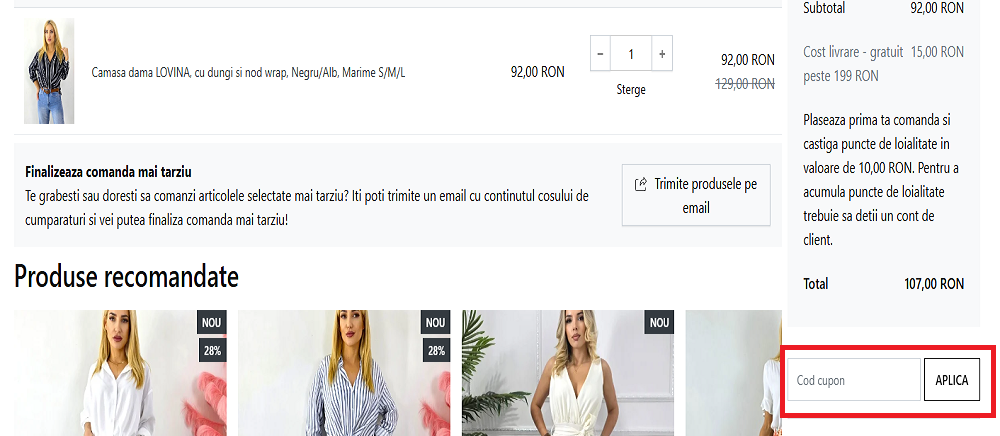Open the LOVINA shirt cart thumbnail
Screen dimensions: 1000x436
[49, 71]
